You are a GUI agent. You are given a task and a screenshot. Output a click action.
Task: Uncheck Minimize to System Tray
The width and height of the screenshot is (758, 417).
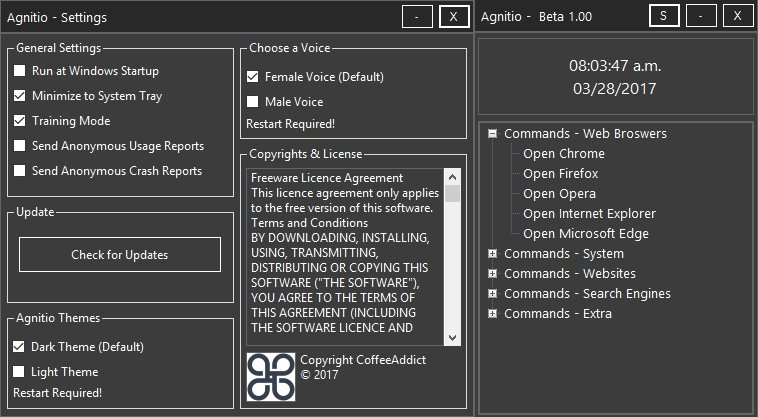pos(19,96)
